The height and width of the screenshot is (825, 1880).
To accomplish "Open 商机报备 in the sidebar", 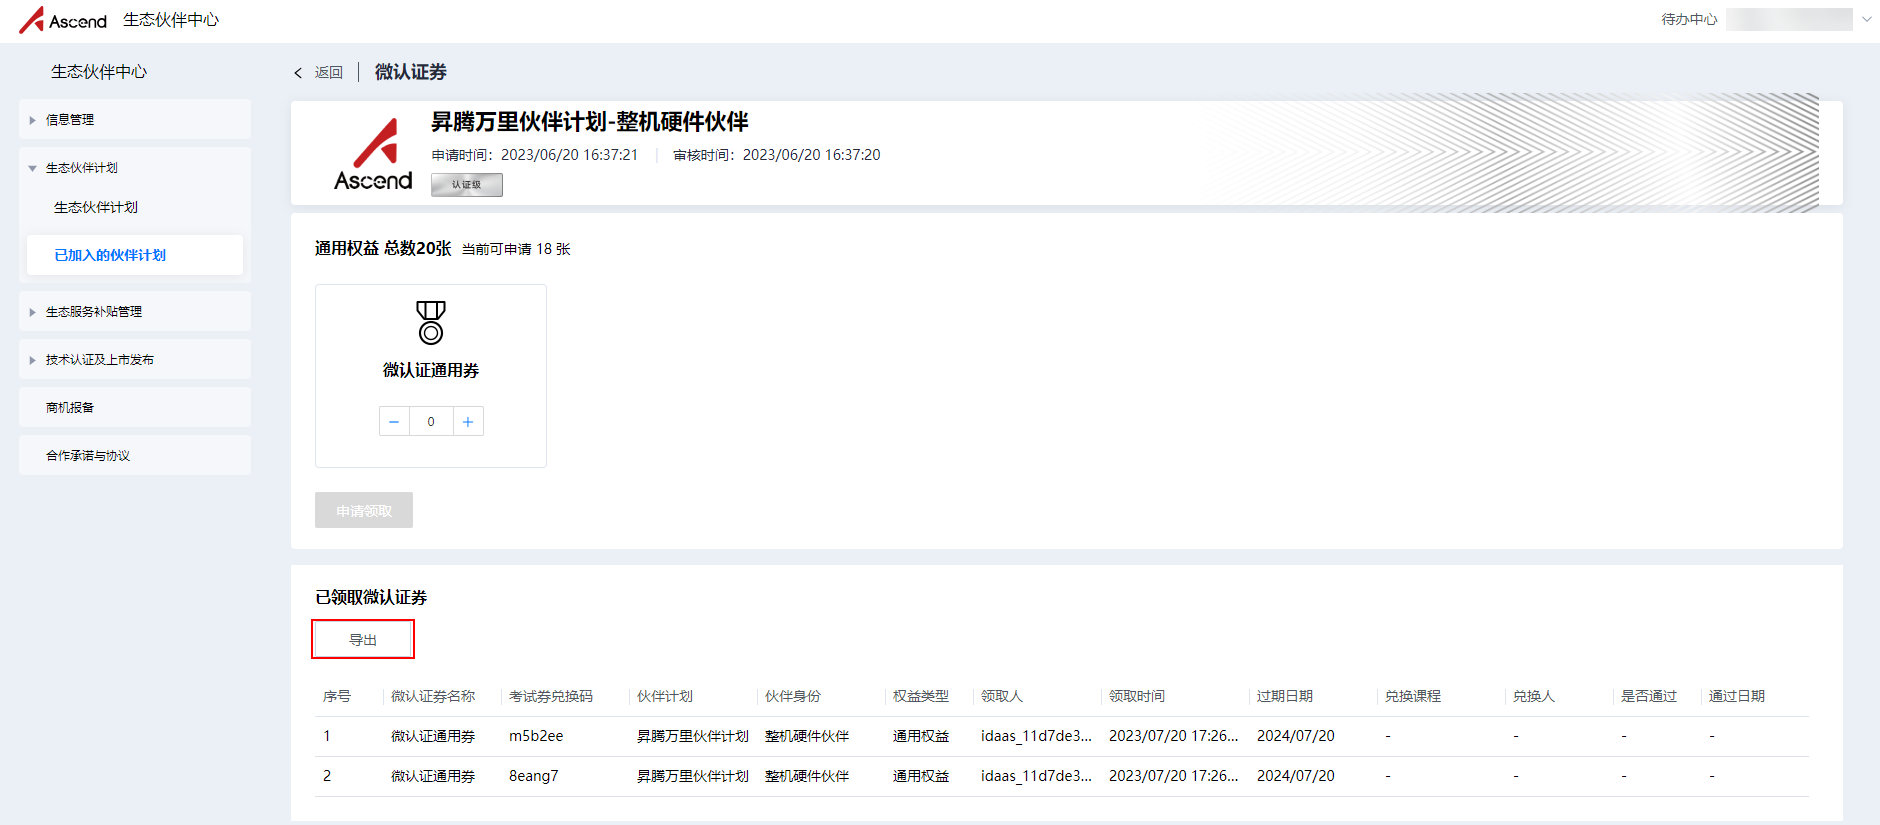I will (135, 407).
